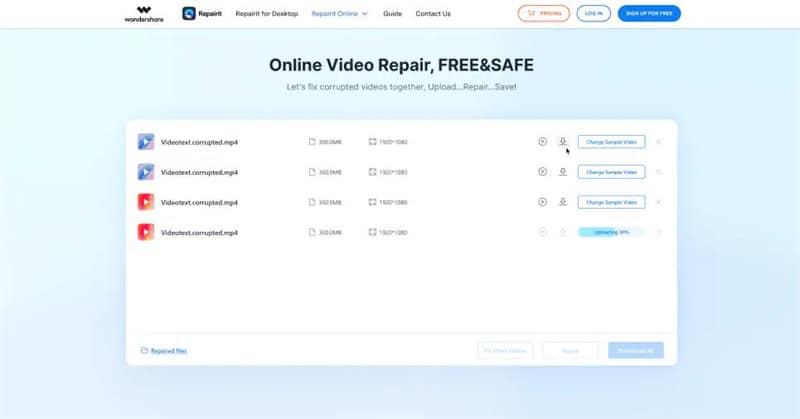This screenshot has width=800, height=419.
Task: Click the blue Download All button
Action: pos(636,351)
